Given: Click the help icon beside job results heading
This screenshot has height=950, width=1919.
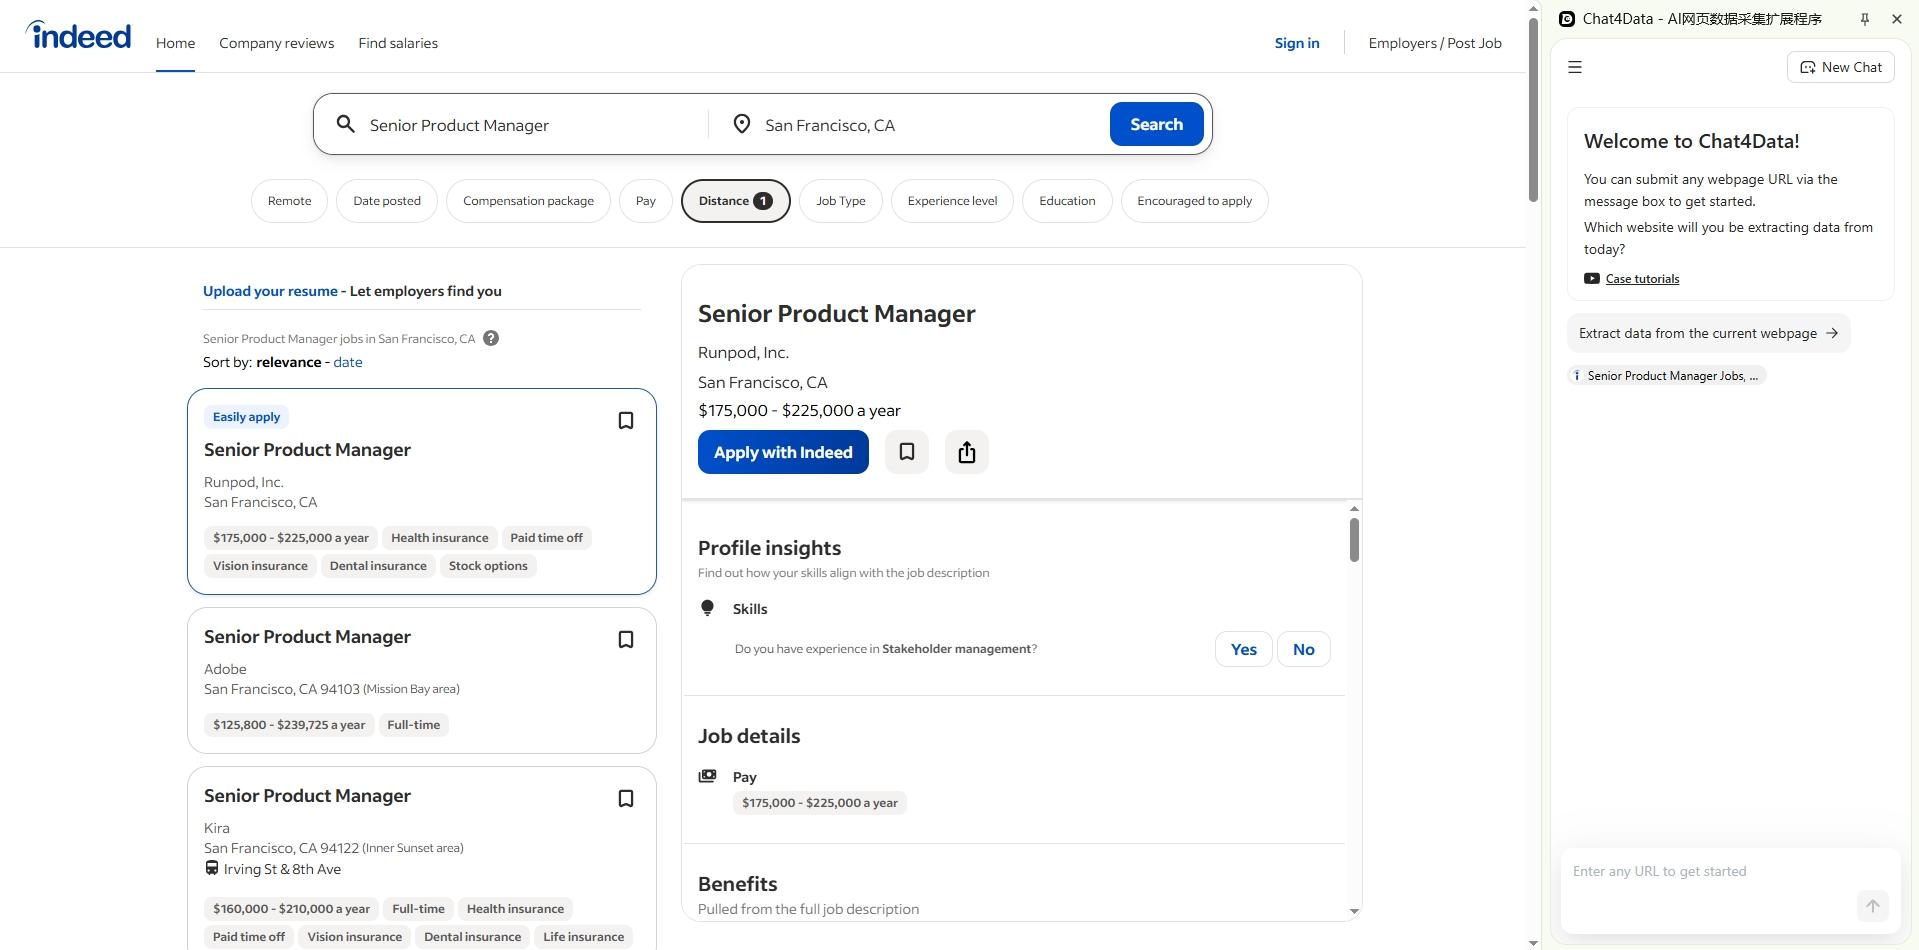Looking at the screenshot, I should [491, 339].
